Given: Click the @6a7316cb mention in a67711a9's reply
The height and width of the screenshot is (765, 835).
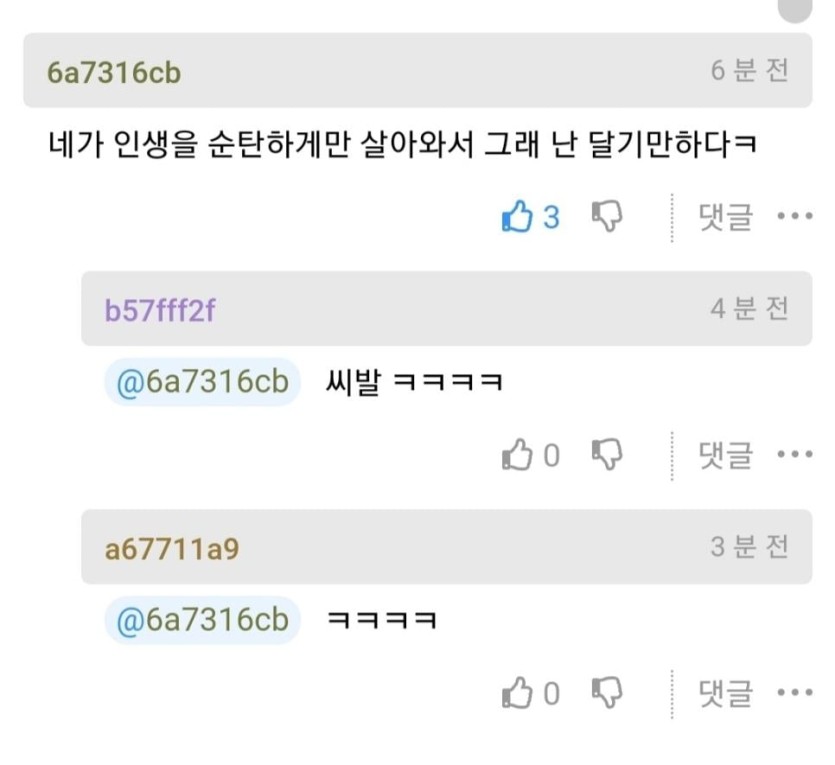Looking at the screenshot, I should 203,620.
